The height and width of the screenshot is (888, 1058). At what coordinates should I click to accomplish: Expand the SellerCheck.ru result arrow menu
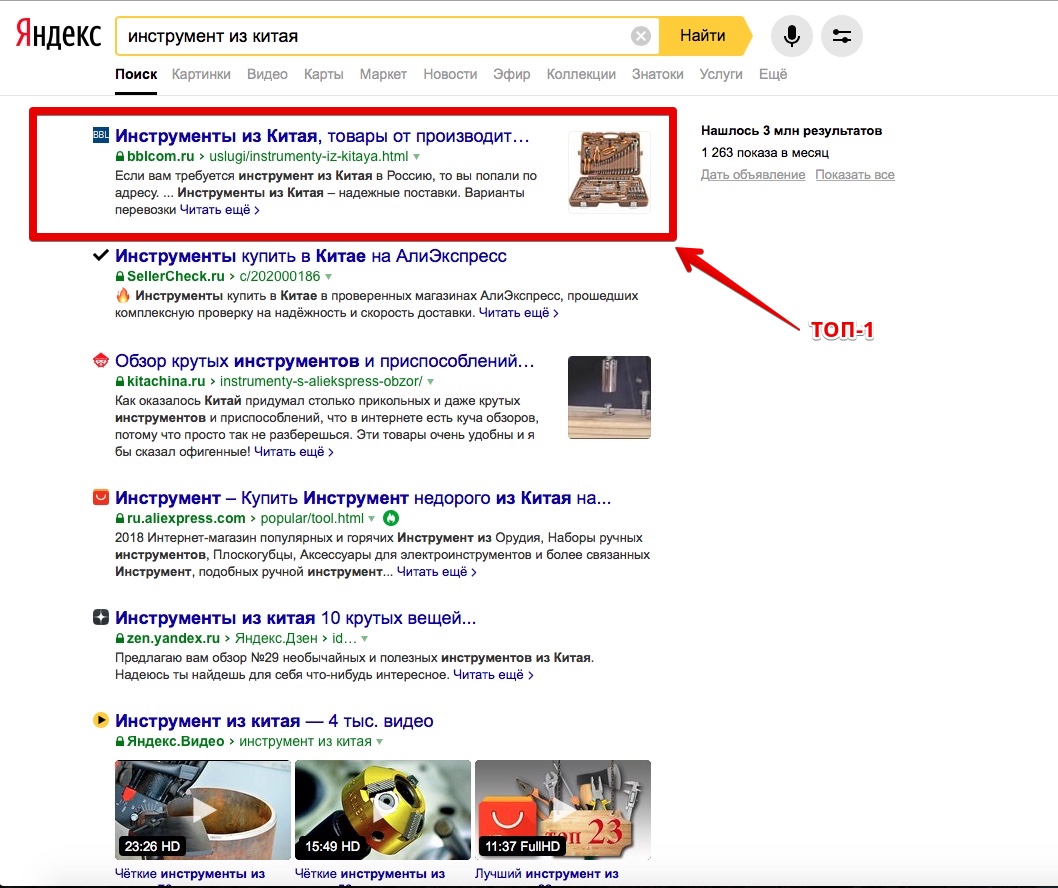(x=329, y=277)
